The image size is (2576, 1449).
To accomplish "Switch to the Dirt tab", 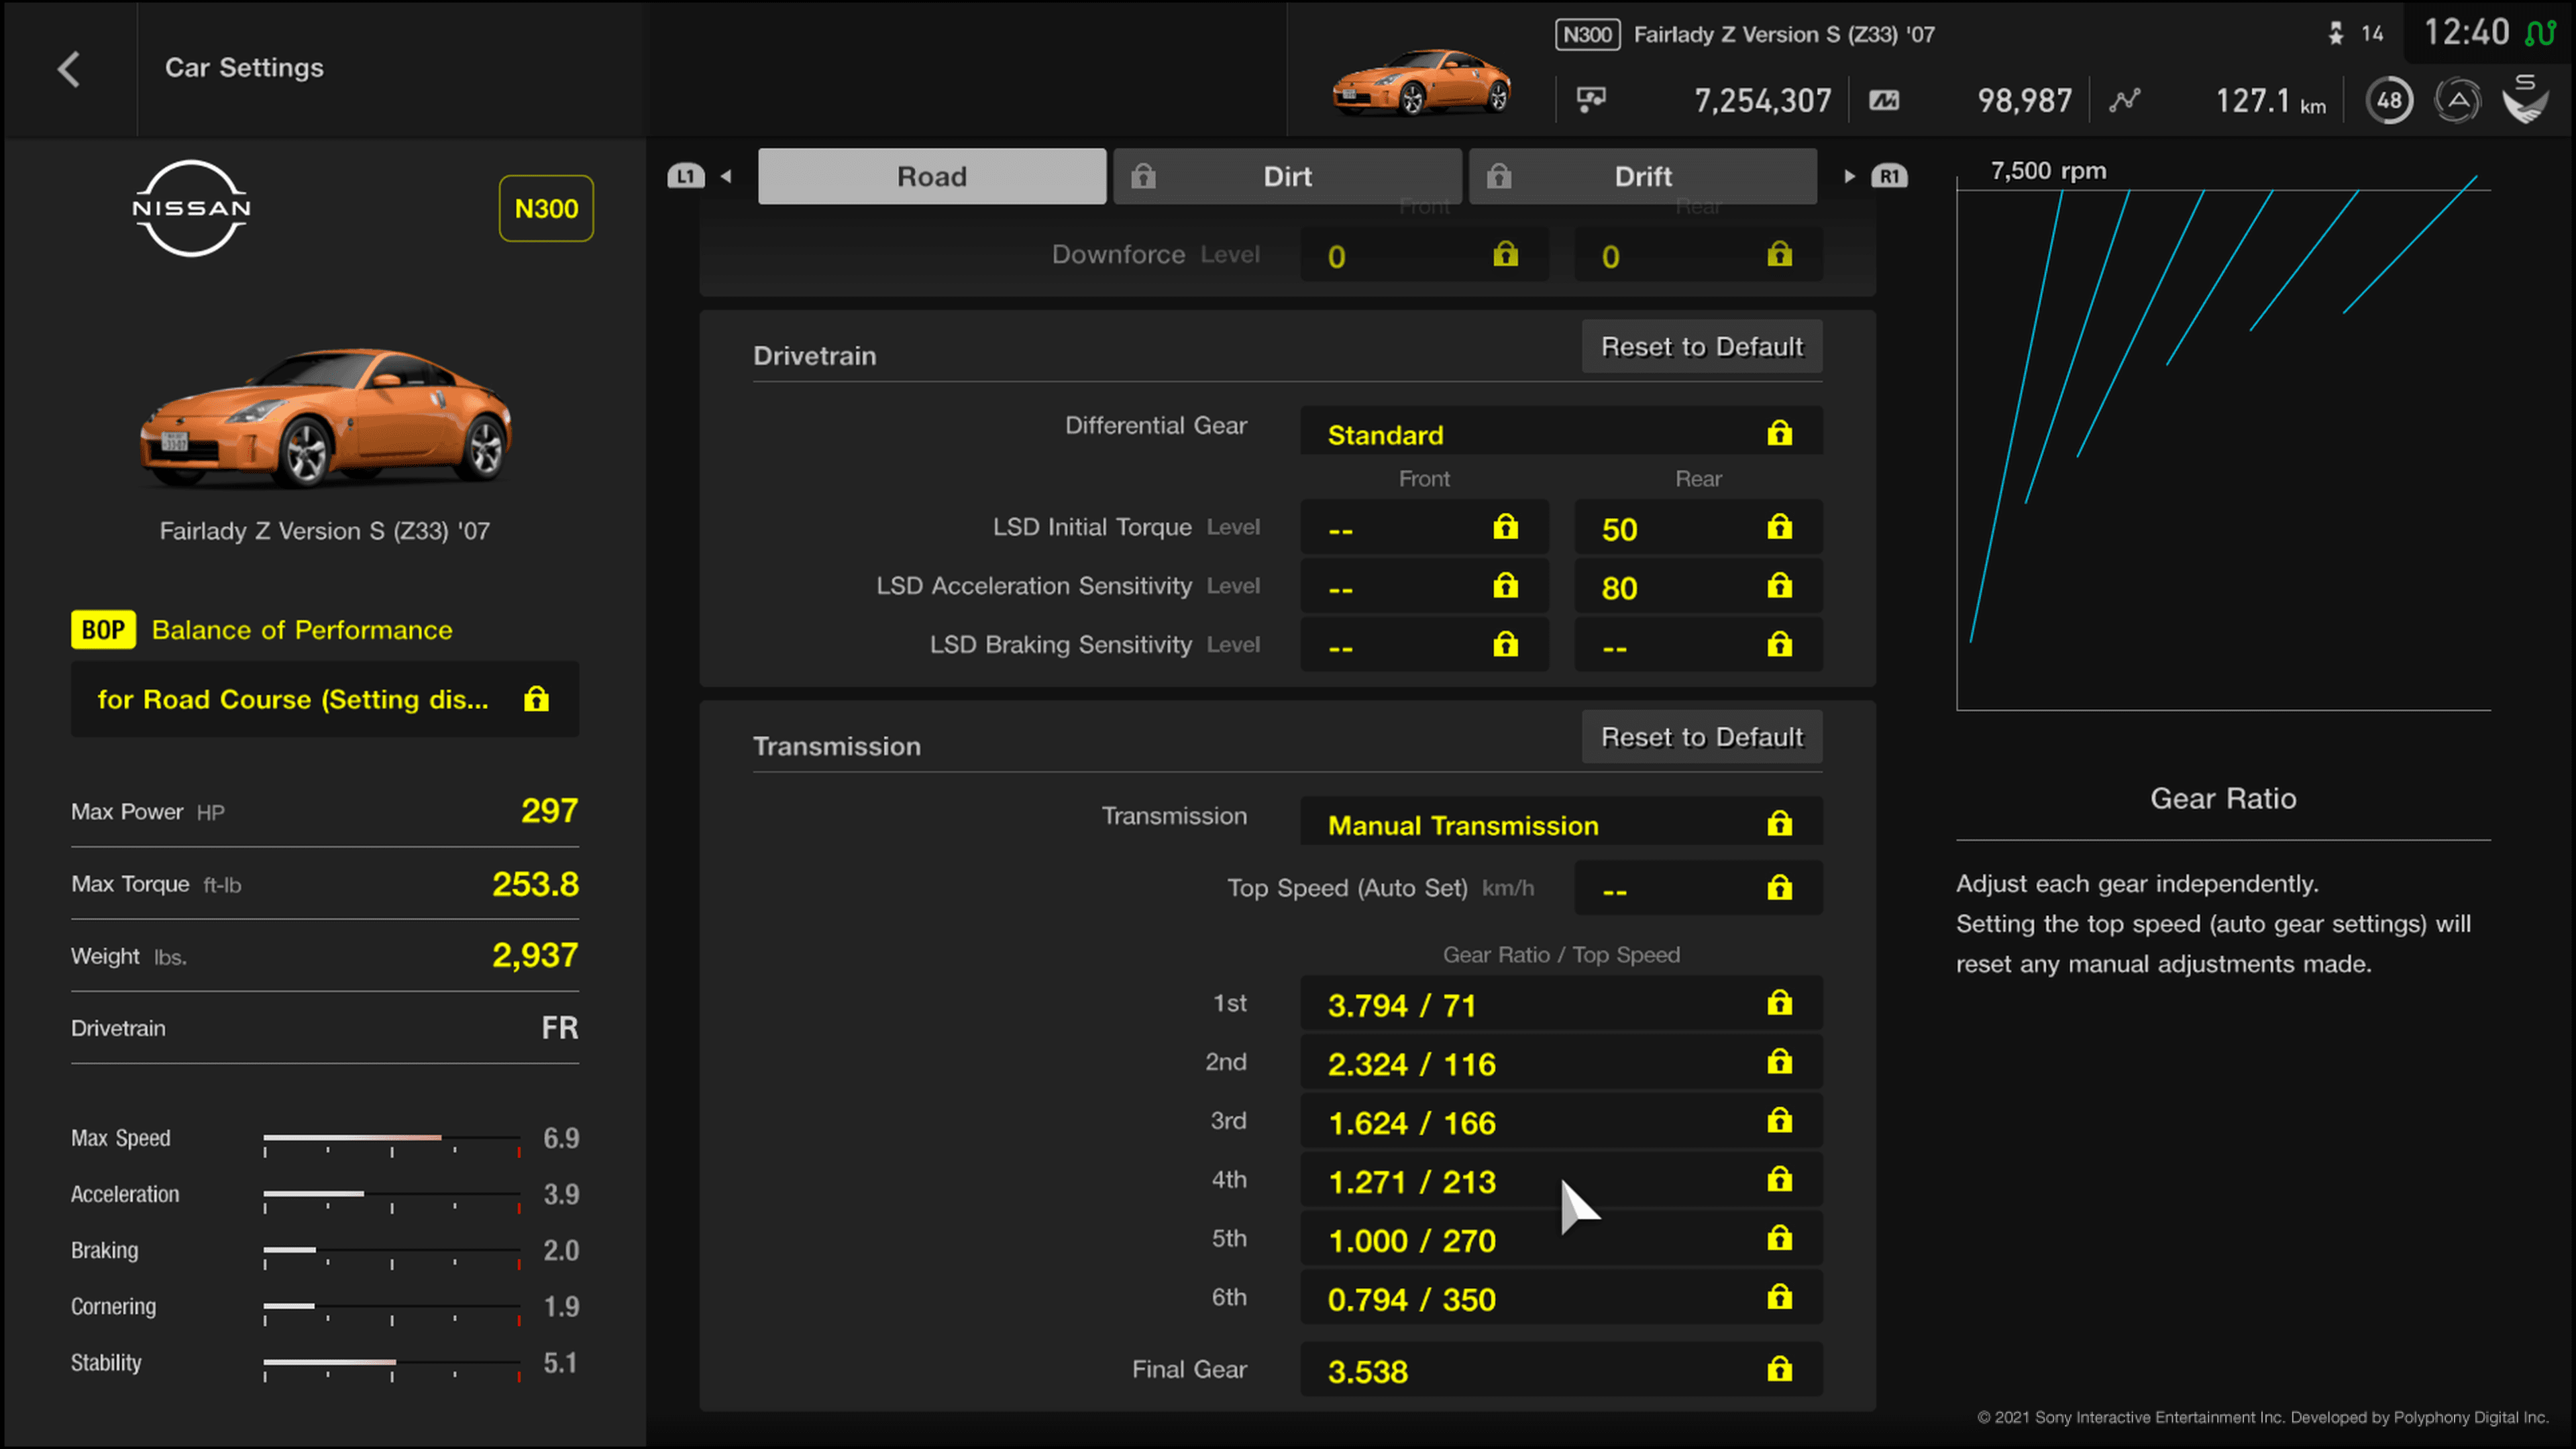I will pos(1287,176).
